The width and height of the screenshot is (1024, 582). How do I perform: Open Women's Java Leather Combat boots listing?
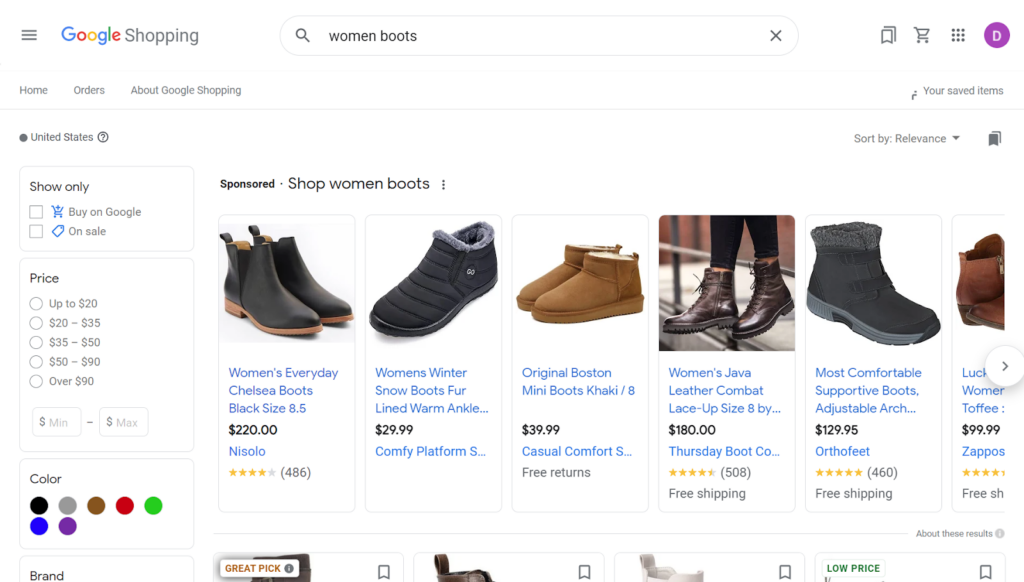point(724,391)
